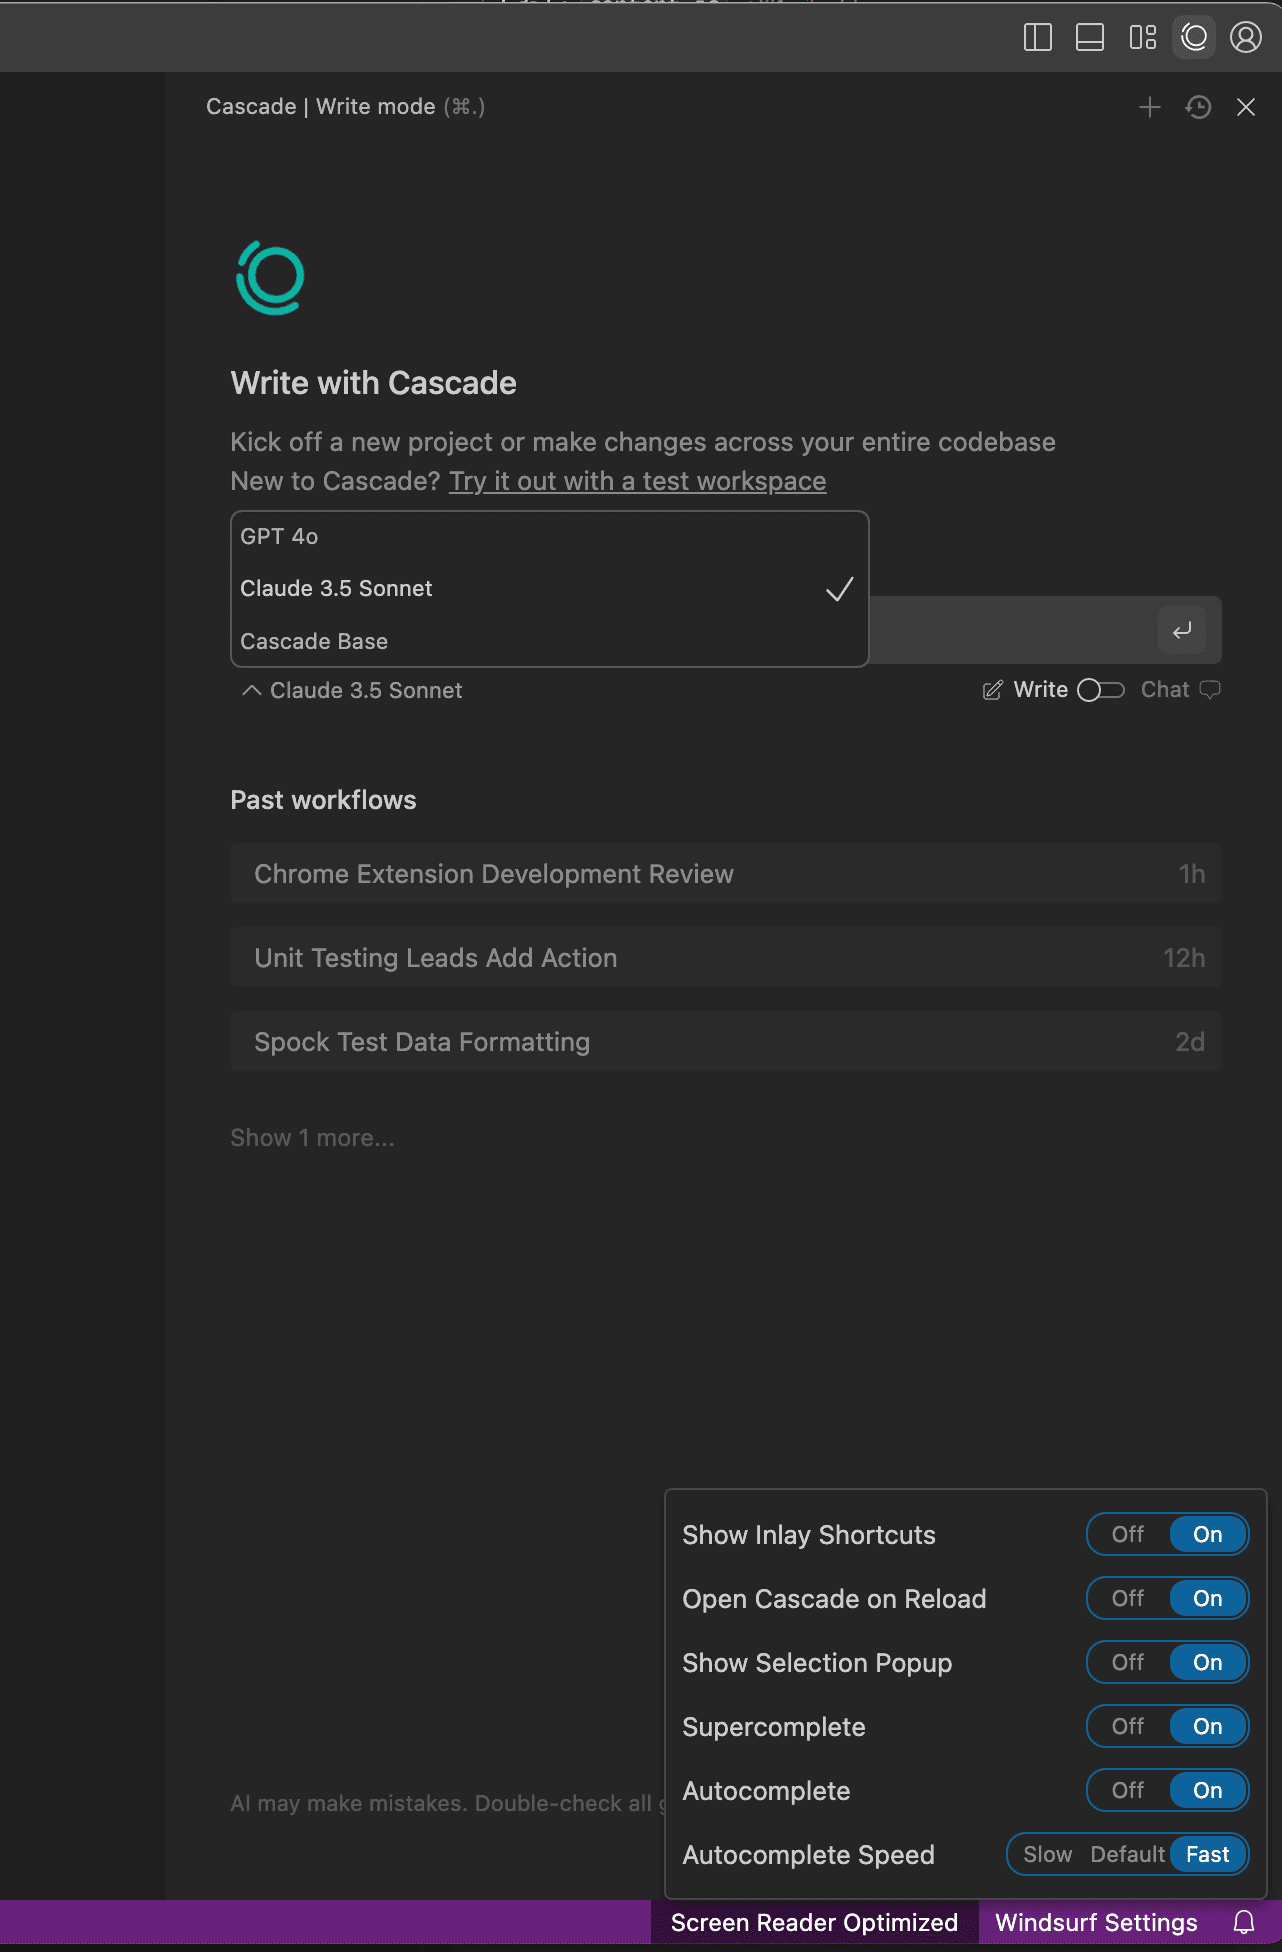Enable Supercomplete with On
The height and width of the screenshot is (1952, 1282).
pyautogui.click(x=1208, y=1726)
